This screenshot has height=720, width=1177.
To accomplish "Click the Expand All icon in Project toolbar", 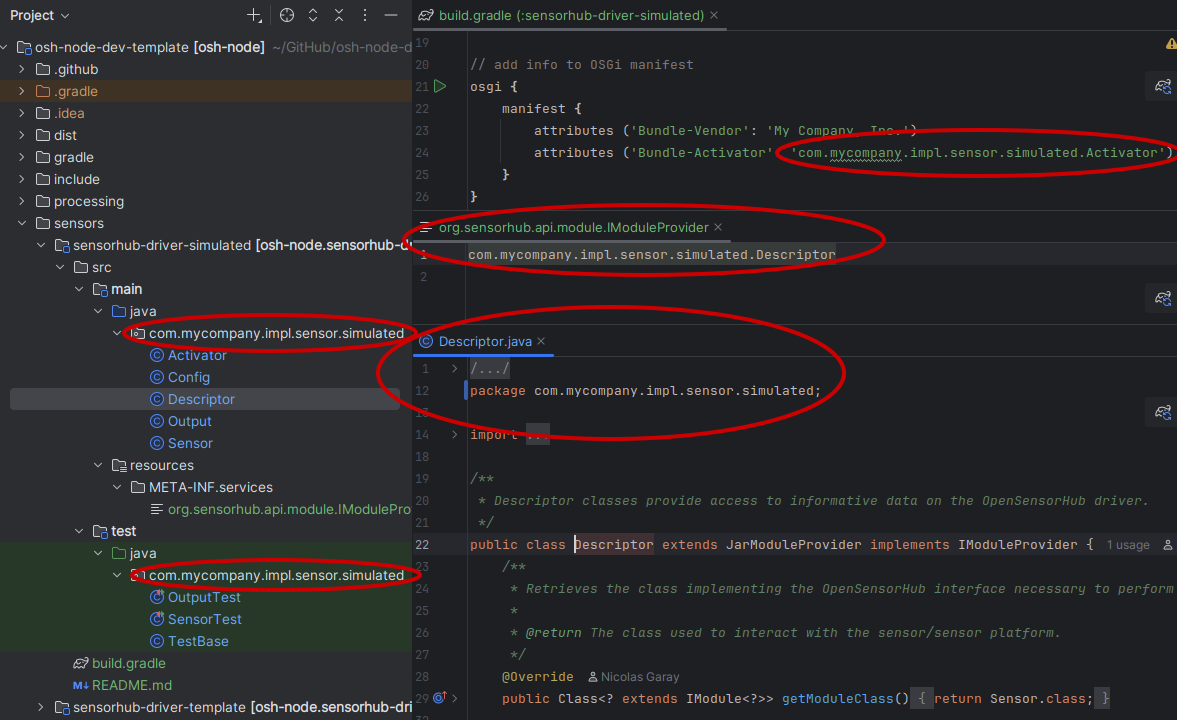I will [313, 15].
